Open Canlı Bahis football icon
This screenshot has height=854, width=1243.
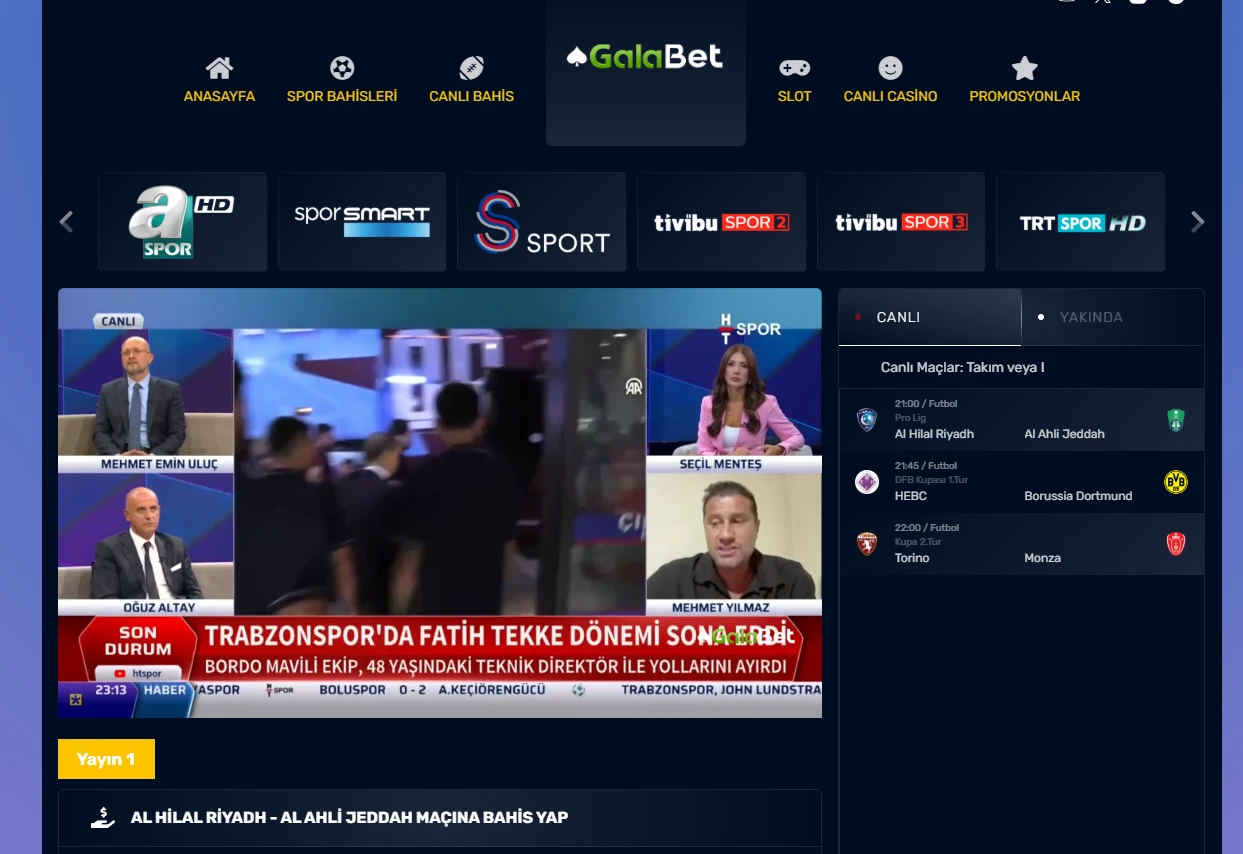coord(472,68)
